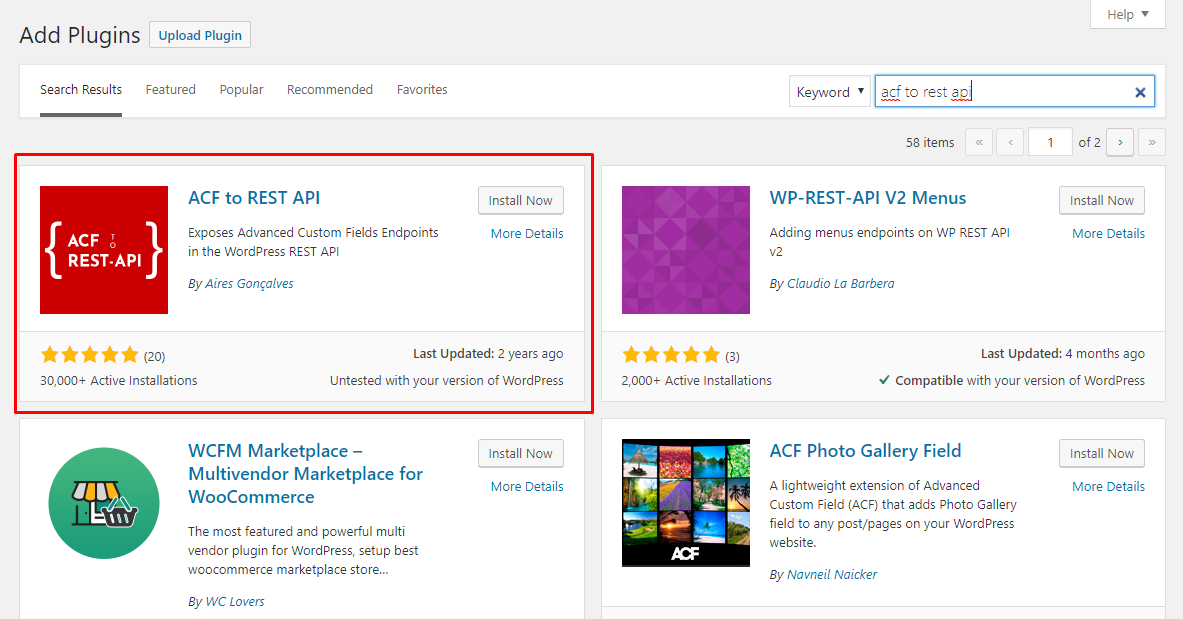
Task: Open the Recommended plugins tab
Action: pyautogui.click(x=329, y=89)
